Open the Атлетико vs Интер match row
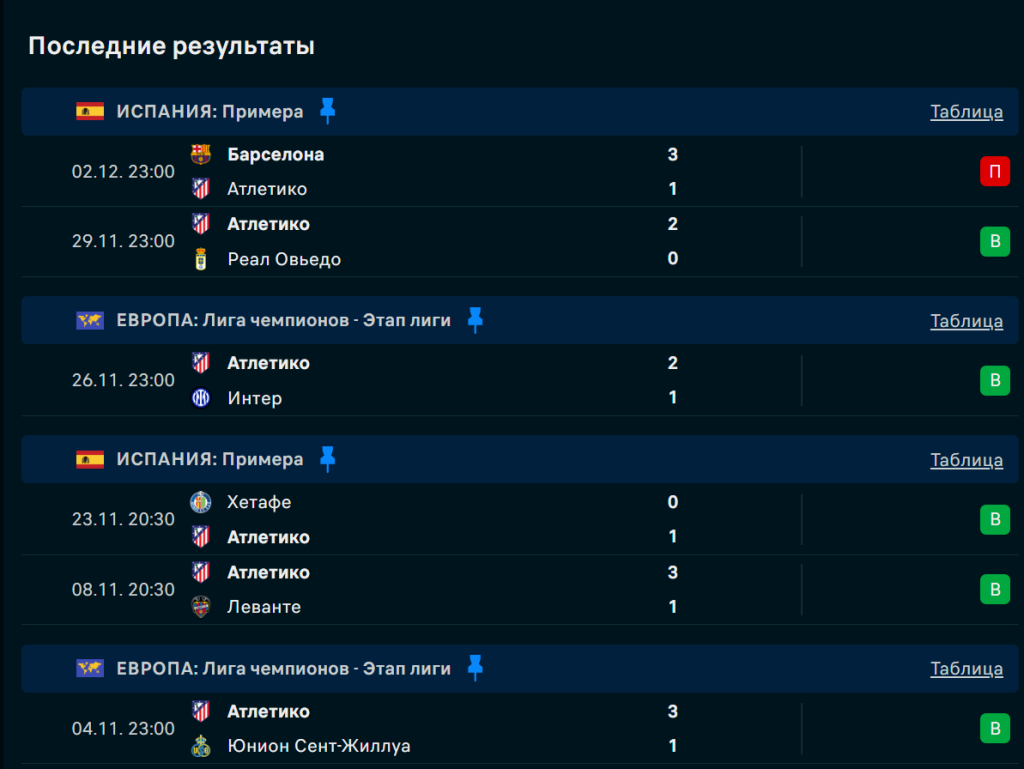The width and height of the screenshot is (1024, 769). click(x=450, y=380)
